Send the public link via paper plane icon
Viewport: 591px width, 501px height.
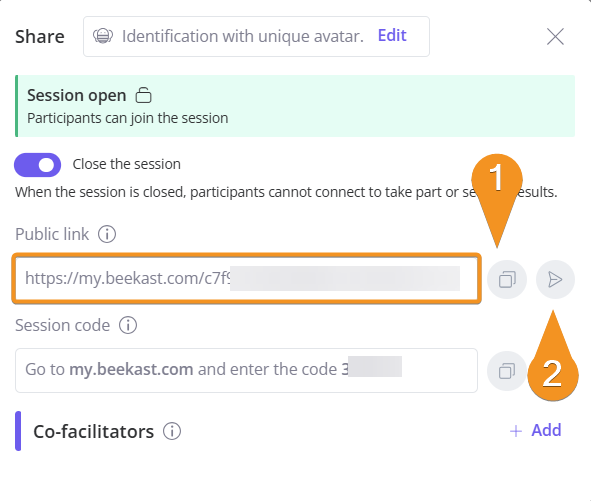[555, 279]
